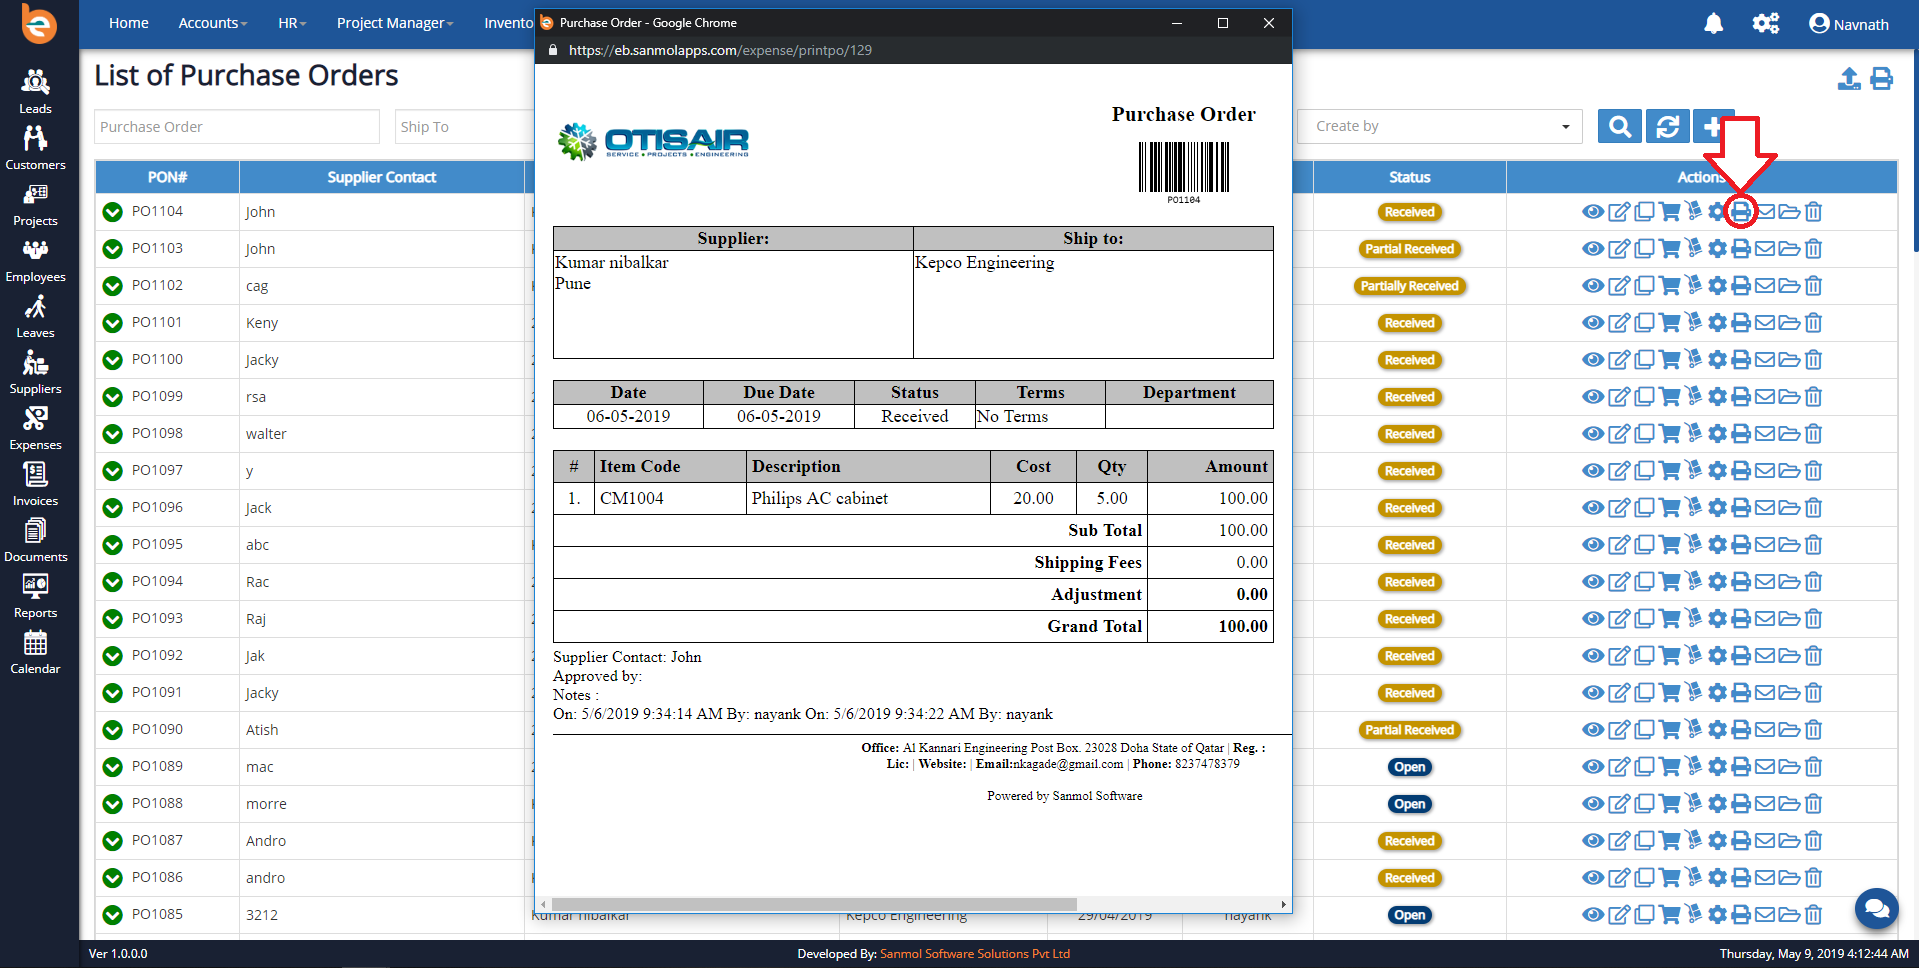The height and width of the screenshot is (968, 1919).
Task: Open the Customers sidebar section
Action: pos(35,148)
